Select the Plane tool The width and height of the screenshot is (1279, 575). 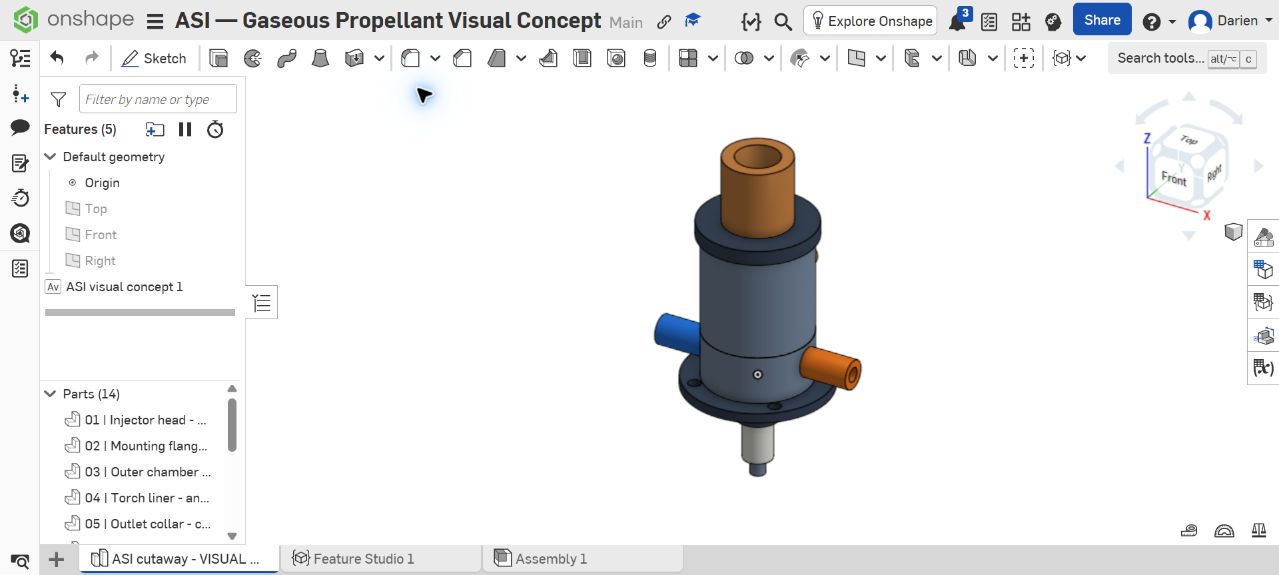point(856,59)
